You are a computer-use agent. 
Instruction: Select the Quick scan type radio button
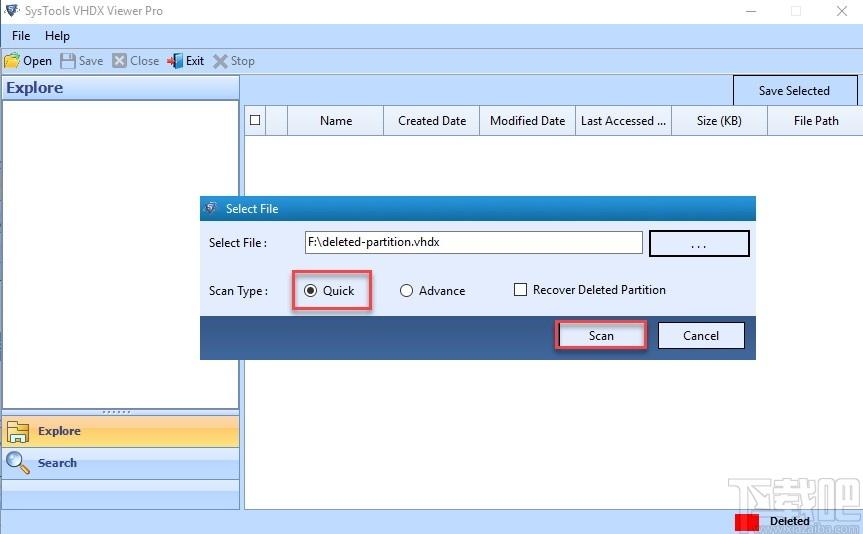(x=310, y=291)
